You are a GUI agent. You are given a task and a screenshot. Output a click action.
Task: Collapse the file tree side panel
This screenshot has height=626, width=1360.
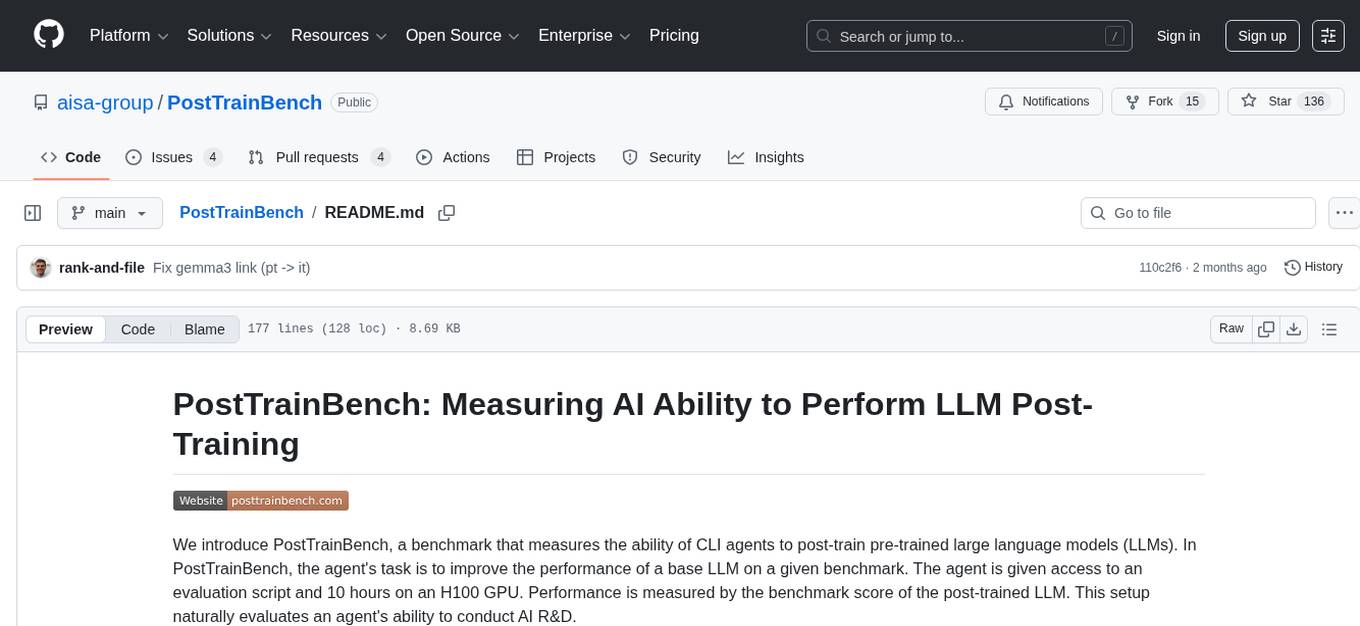coord(33,213)
